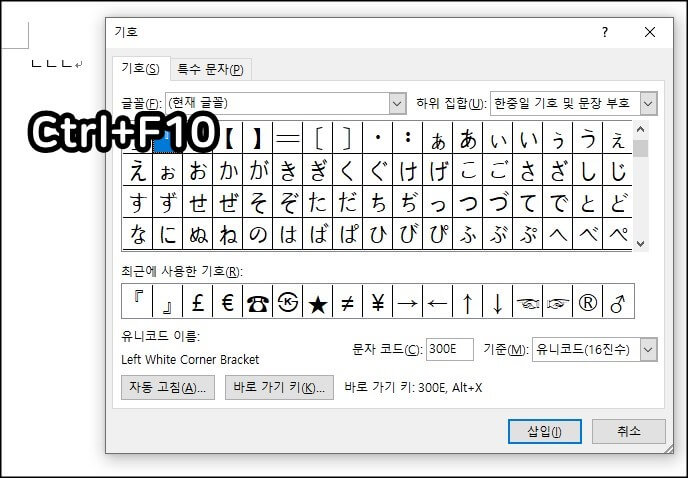Switch to the 기호(S) tab
Screen dimensions: 688x478
pyautogui.click(x=140, y=68)
